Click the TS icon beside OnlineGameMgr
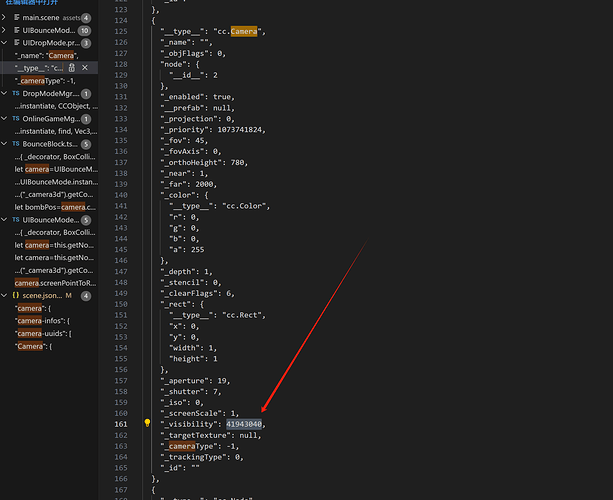The height and width of the screenshot is (500, 613). 16,119
